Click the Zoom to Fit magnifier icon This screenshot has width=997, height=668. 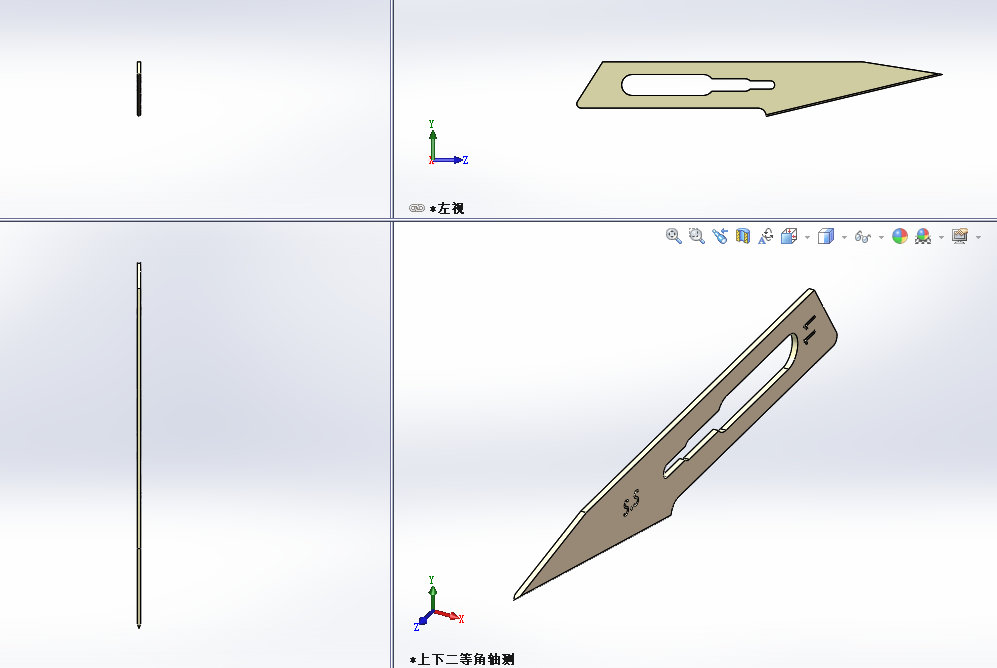point(673,236)
